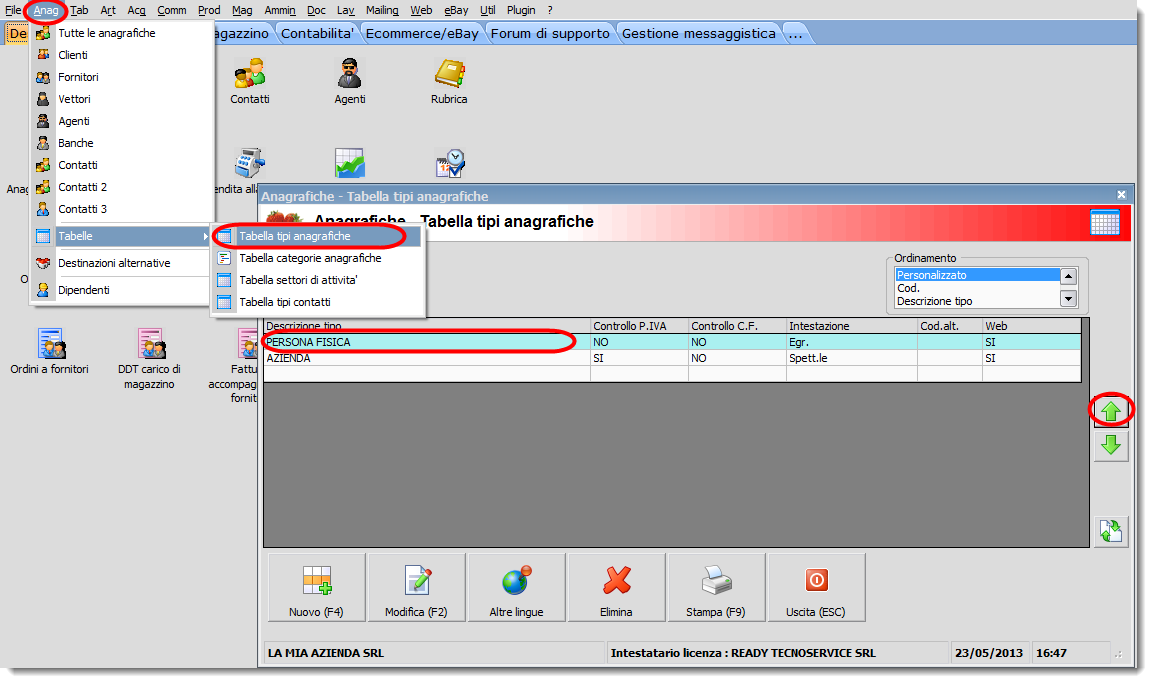Switch to Ecommerce/eBay tab
Image resolution: width=1152 pixels, height=683 pixels.
pyautogui.click(x=422, y=34)
